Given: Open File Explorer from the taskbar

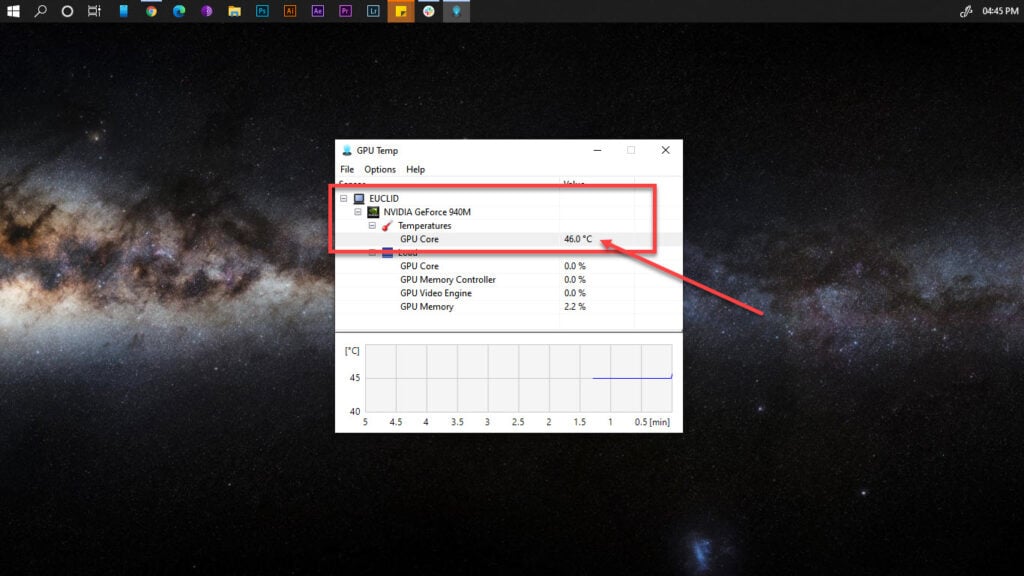Looking at the screenshot, I should point(234,11).
